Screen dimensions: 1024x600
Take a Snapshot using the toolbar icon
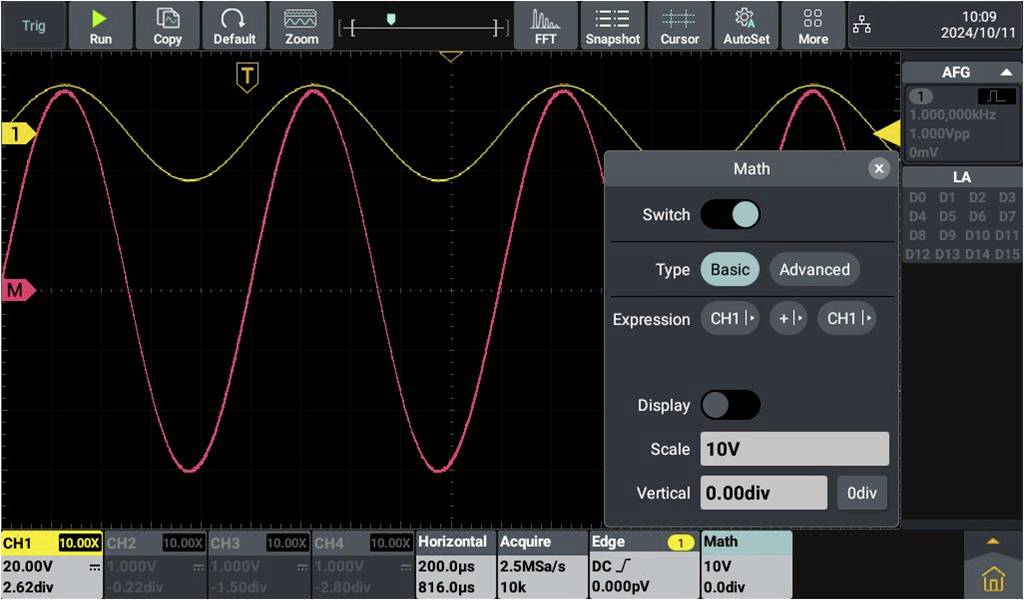[613, 25]
